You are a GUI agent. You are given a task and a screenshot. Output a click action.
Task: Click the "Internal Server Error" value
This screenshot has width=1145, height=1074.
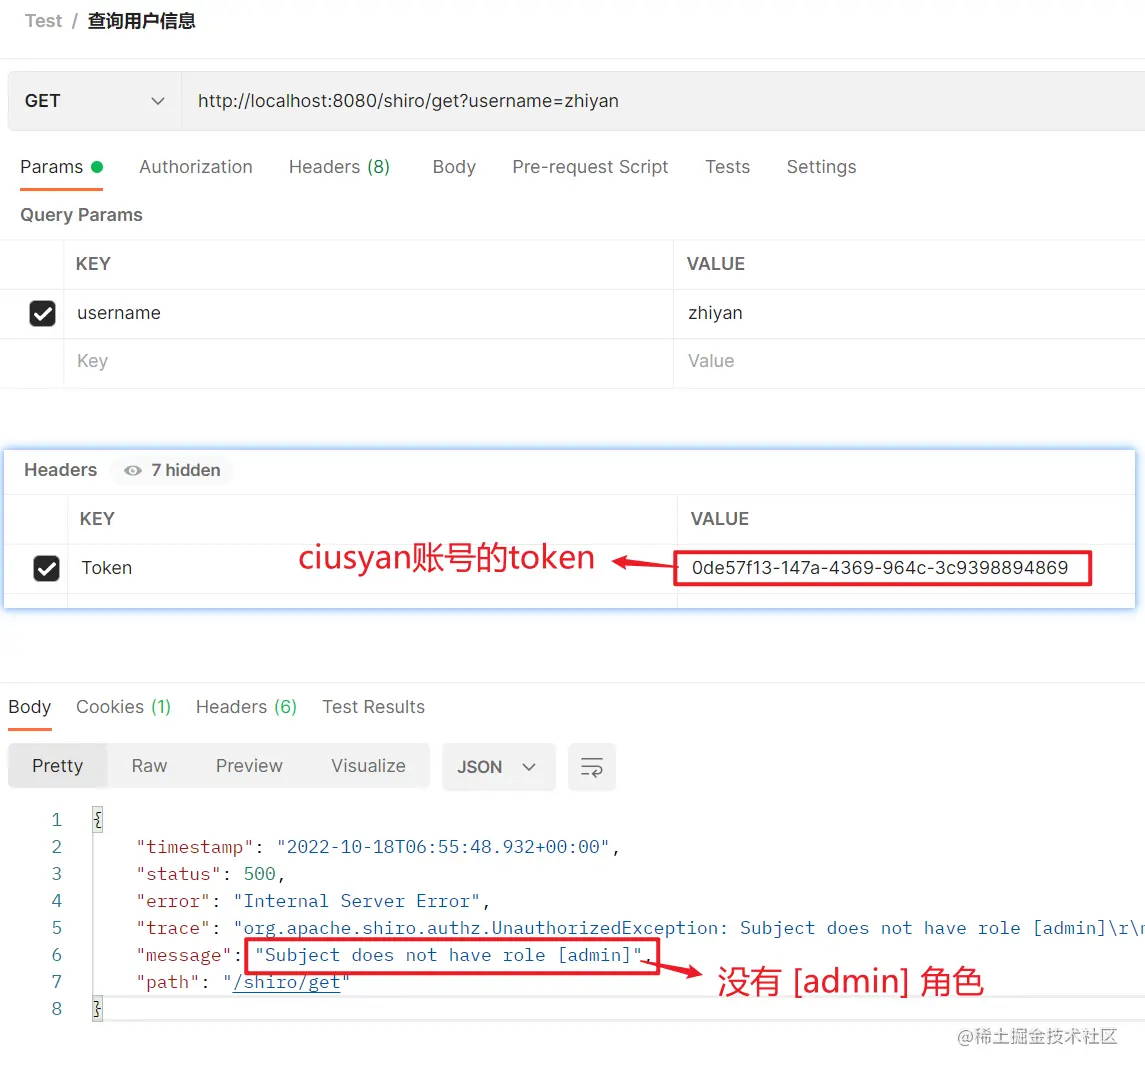tap(357, 901)
